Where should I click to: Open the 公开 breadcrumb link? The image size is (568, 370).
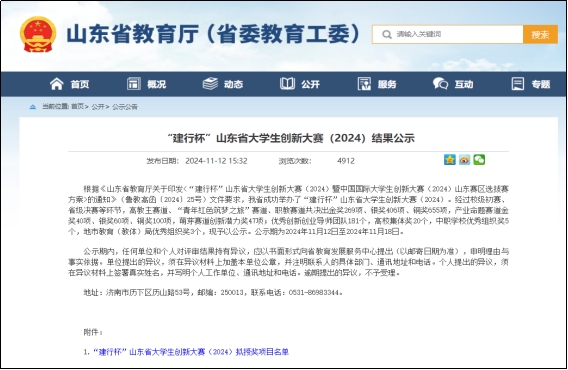pos(98,107)
